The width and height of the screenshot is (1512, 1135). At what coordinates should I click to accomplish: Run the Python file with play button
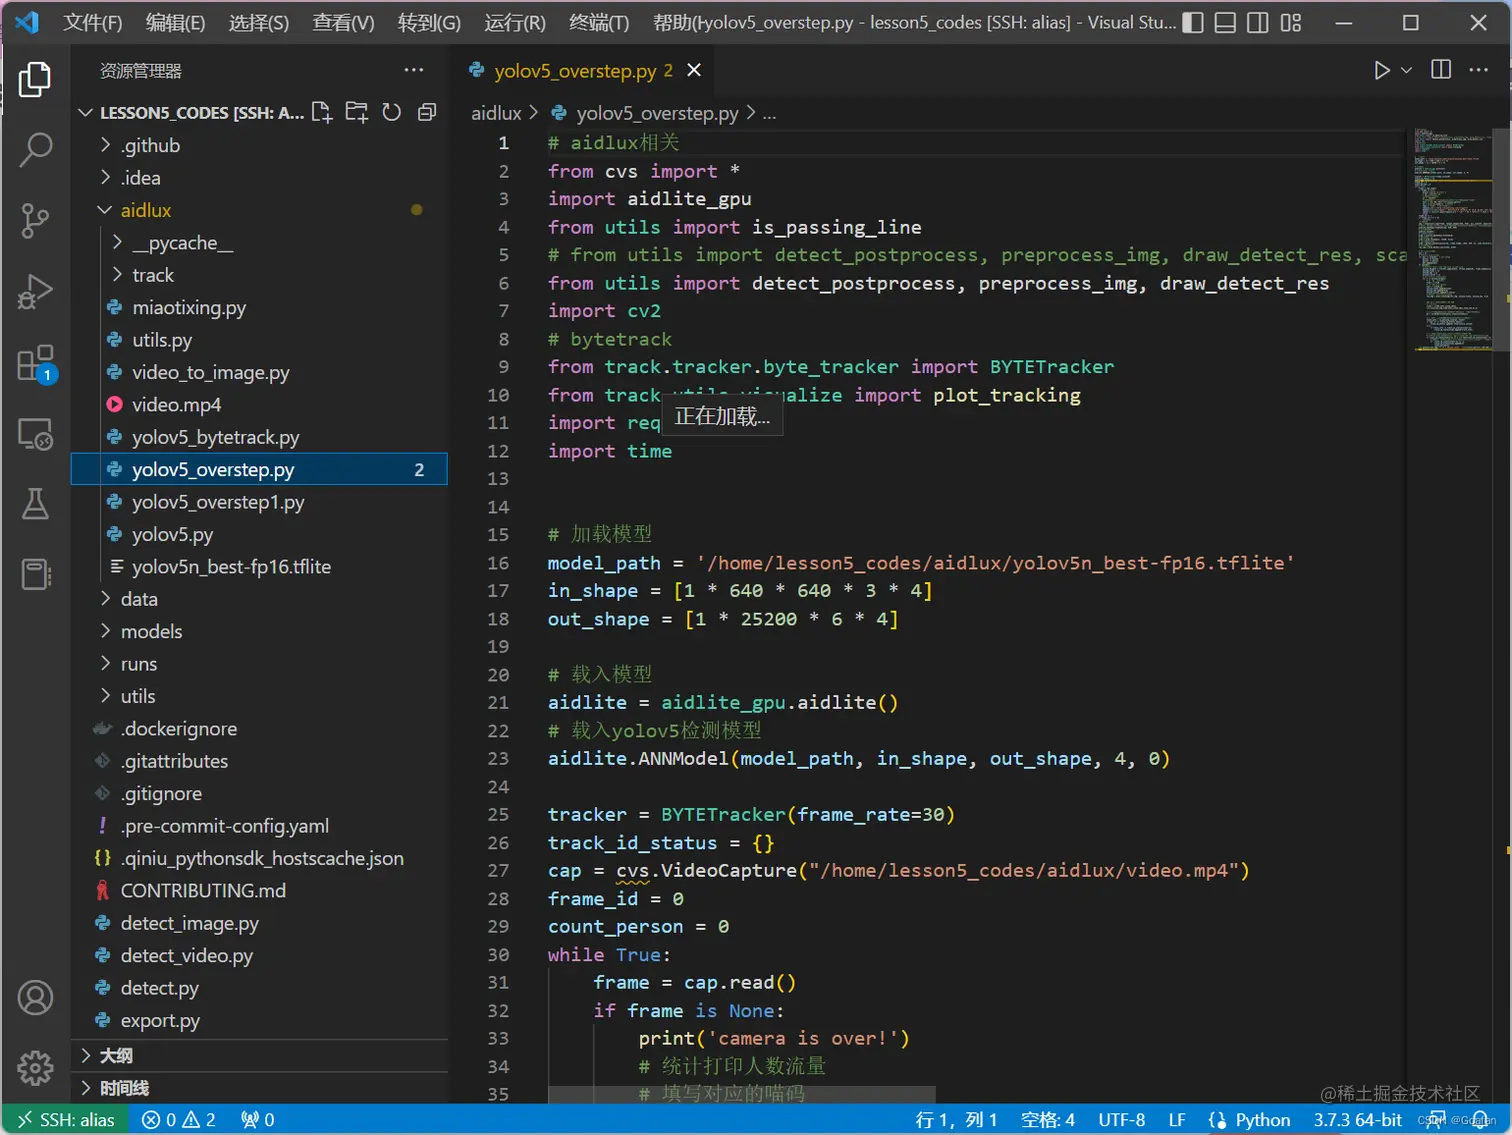[x=1381, y=70]
